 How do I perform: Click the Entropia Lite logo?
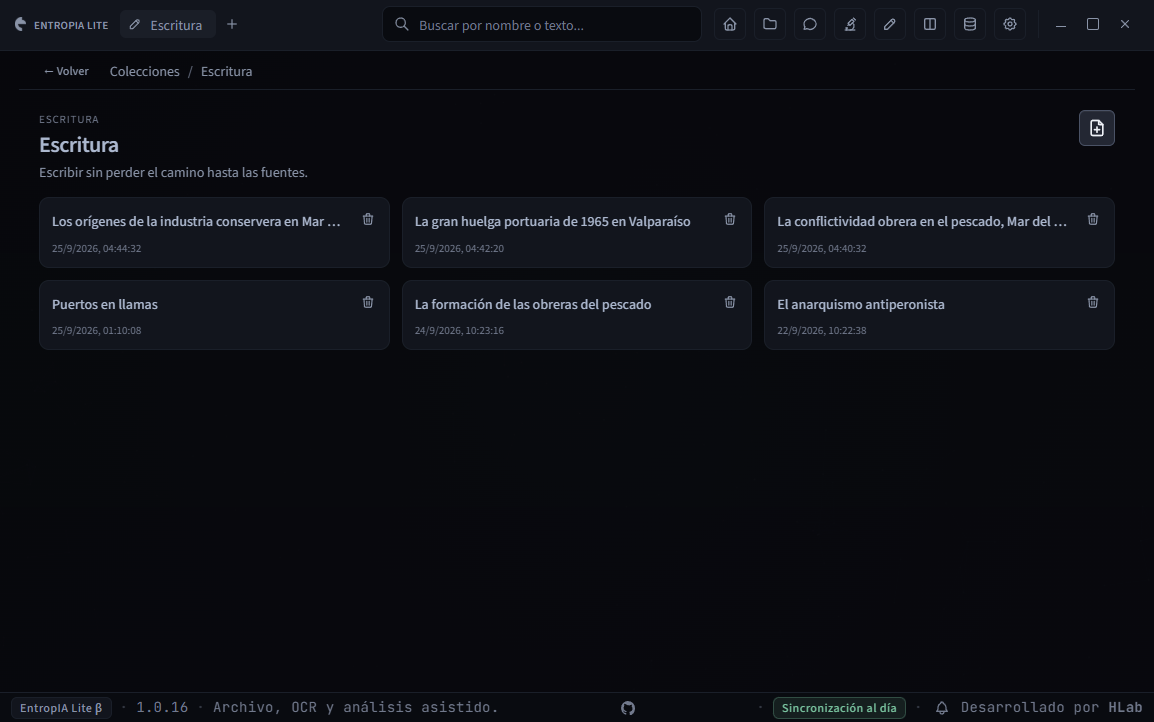(x=61, y=24)
